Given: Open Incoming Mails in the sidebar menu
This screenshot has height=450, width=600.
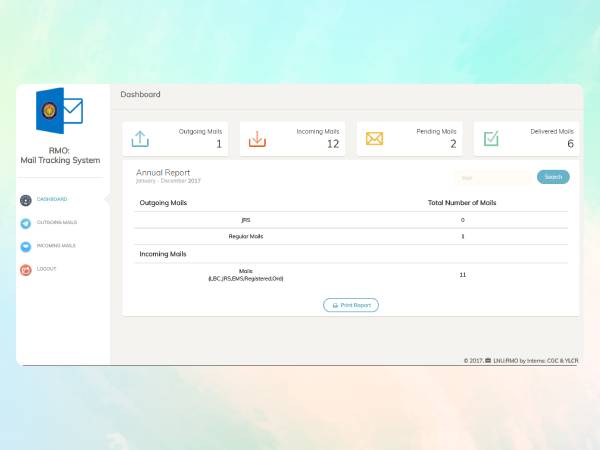Looking at the screenshot, I should click(56, 246).
